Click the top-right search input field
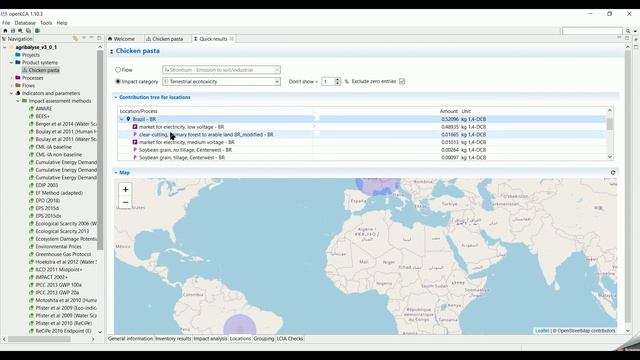This screenshot has height=360, width=640. [592, 31]
